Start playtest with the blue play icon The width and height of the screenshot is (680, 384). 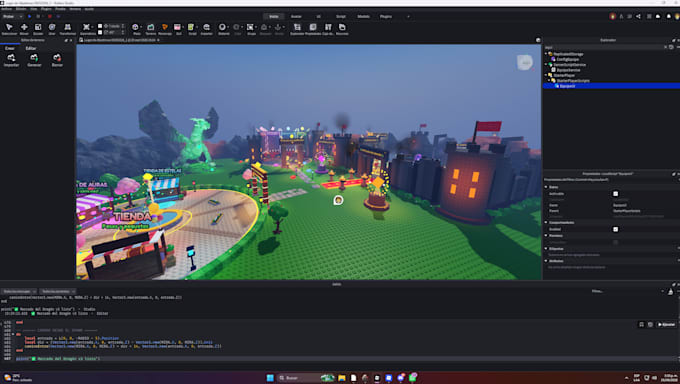coord(29,16)
